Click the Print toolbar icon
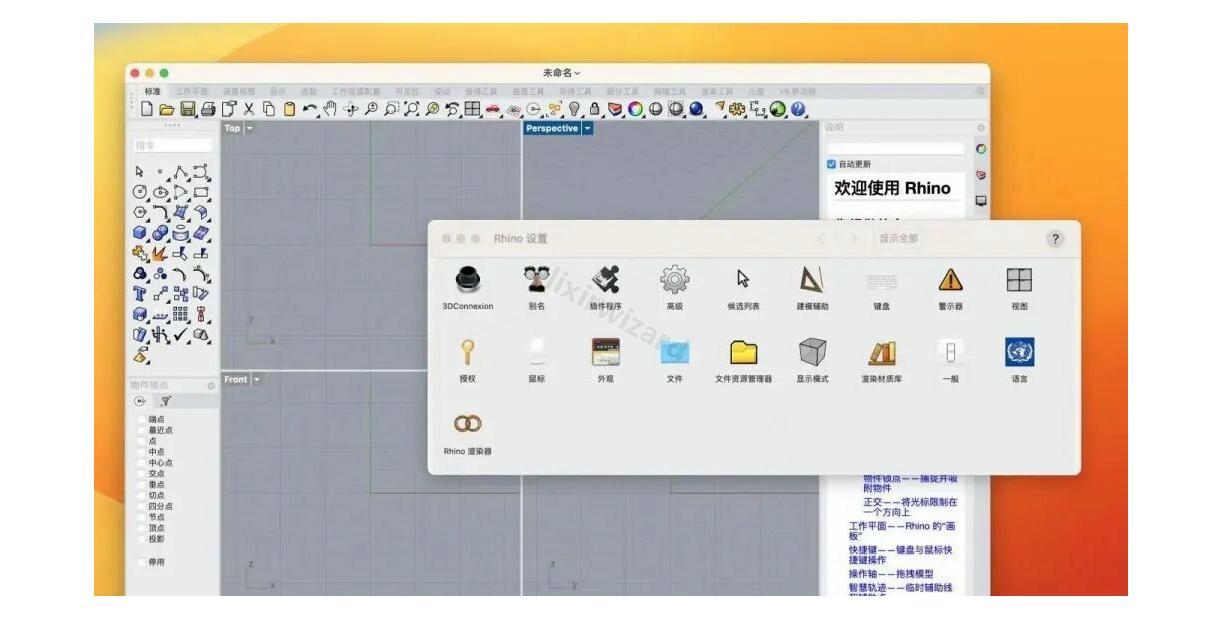The image size is (1223, 620). pos(208,108)
